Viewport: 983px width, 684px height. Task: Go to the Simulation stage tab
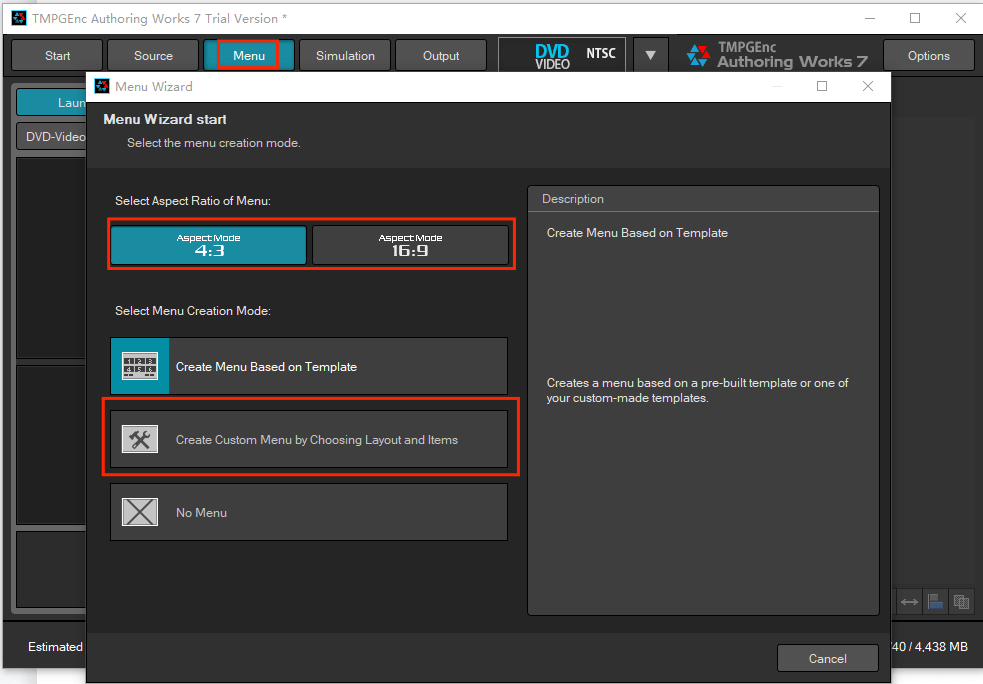tap(345, 55)
